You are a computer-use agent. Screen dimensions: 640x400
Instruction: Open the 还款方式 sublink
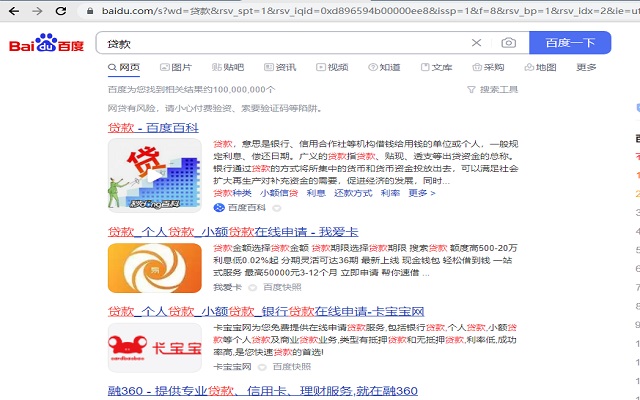(353, 193)
